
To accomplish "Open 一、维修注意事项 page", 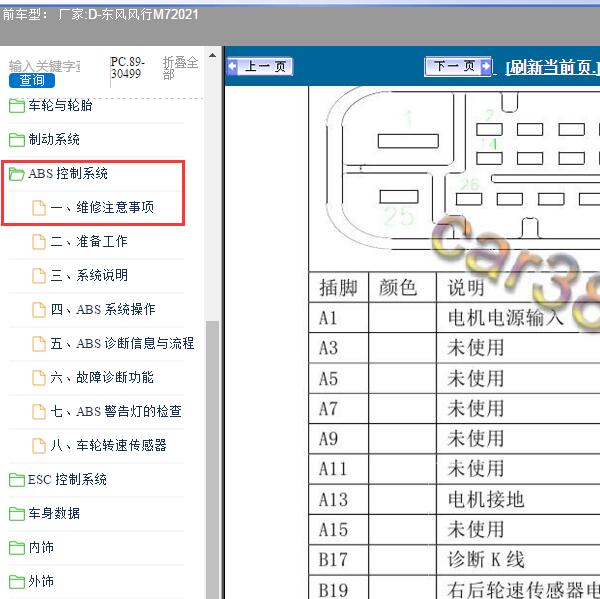I will click(x=102, y=207).
